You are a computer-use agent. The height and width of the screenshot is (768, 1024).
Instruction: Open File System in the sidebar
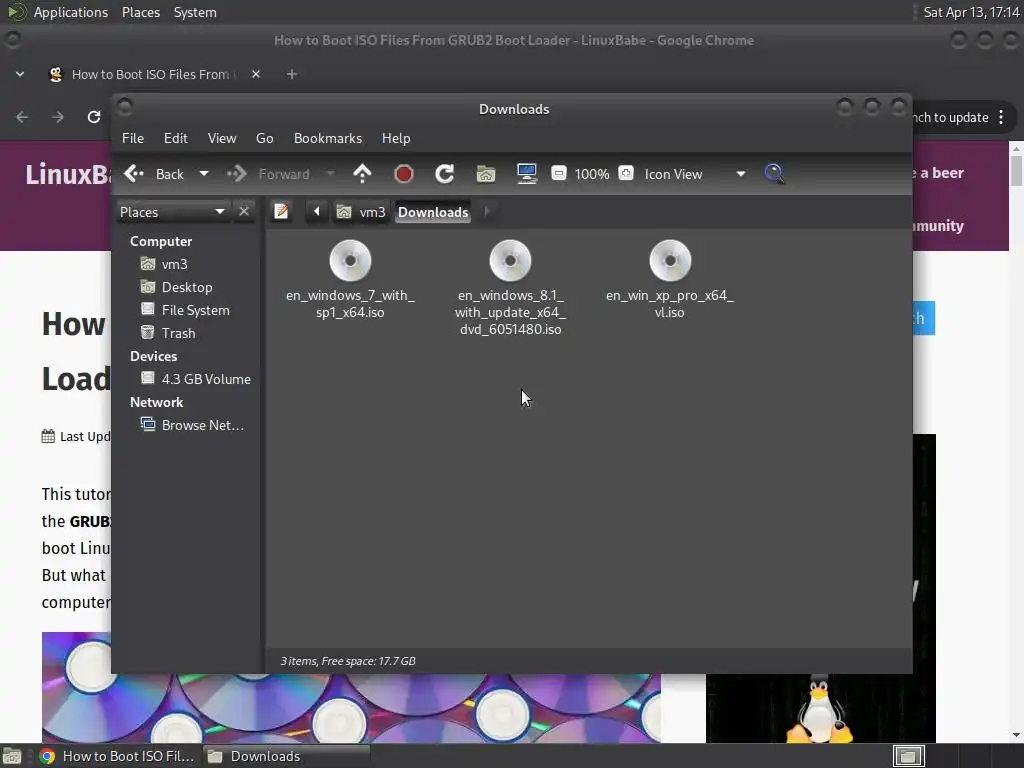pos(195,310)
